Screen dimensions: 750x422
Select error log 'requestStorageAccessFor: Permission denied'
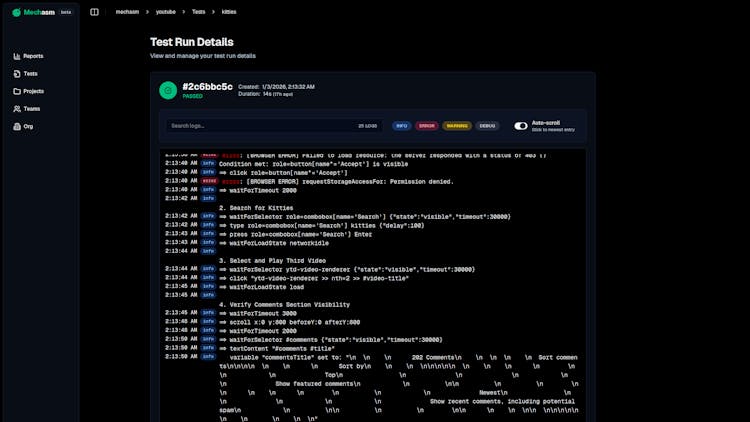coord(338,182)
